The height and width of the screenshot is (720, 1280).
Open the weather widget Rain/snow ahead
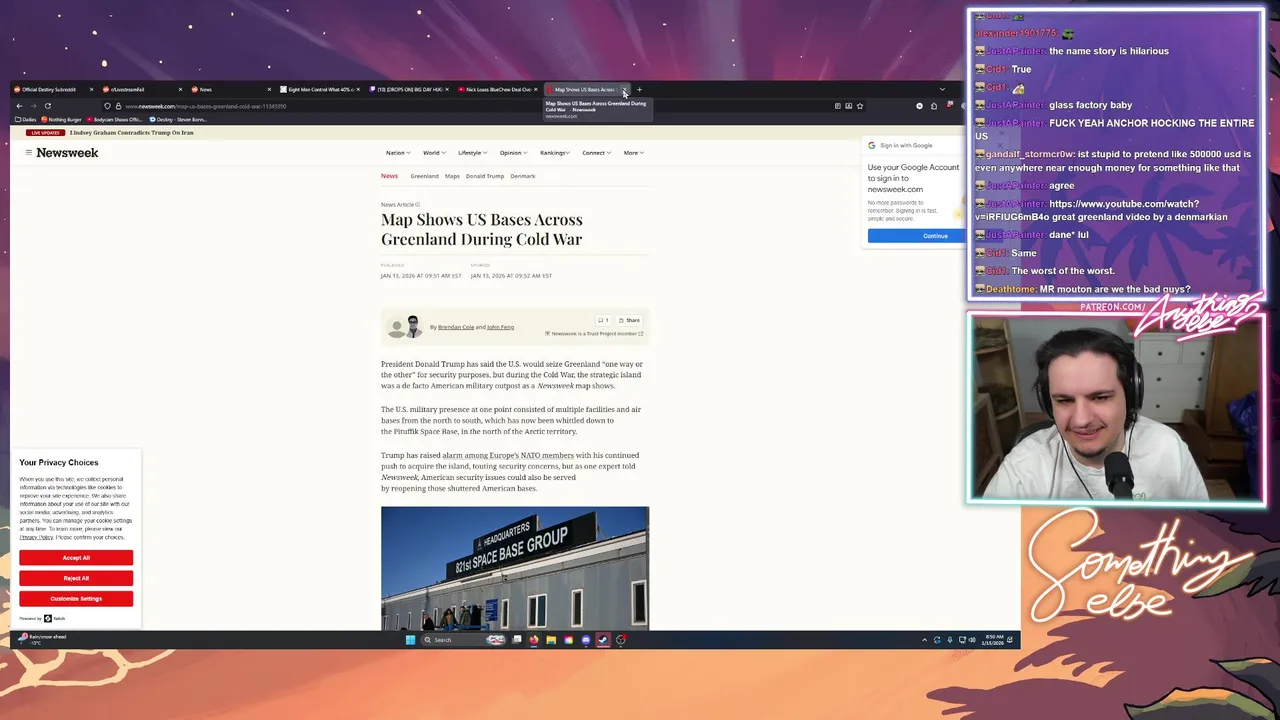42,639
